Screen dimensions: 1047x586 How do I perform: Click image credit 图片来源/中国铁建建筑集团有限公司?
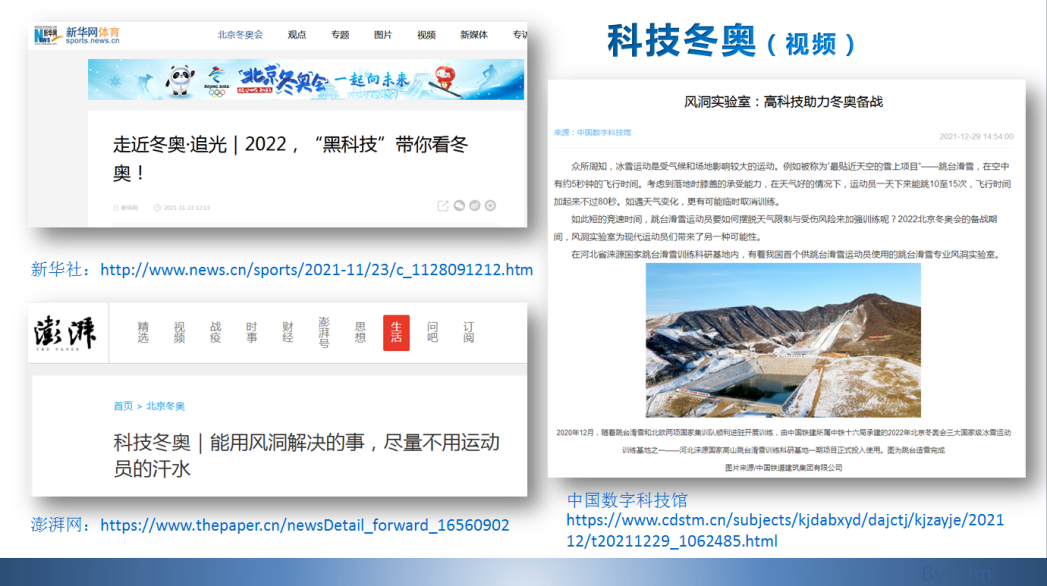[783, 468]
